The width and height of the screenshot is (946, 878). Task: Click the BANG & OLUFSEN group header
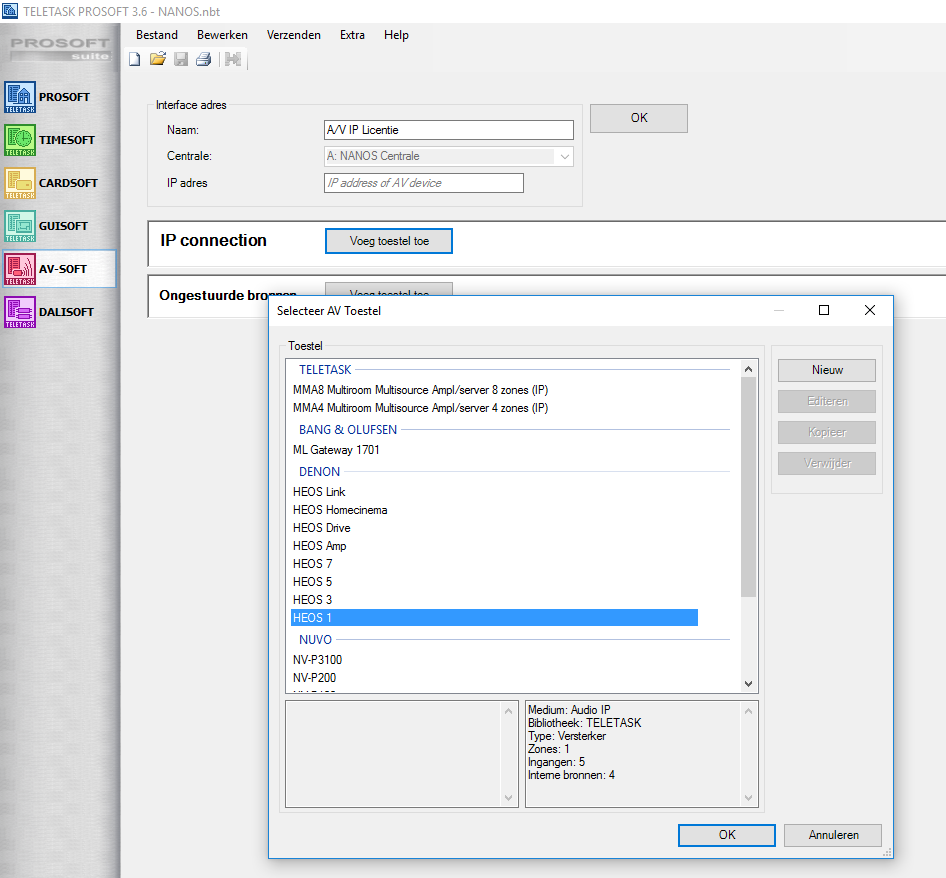(348, 430)
